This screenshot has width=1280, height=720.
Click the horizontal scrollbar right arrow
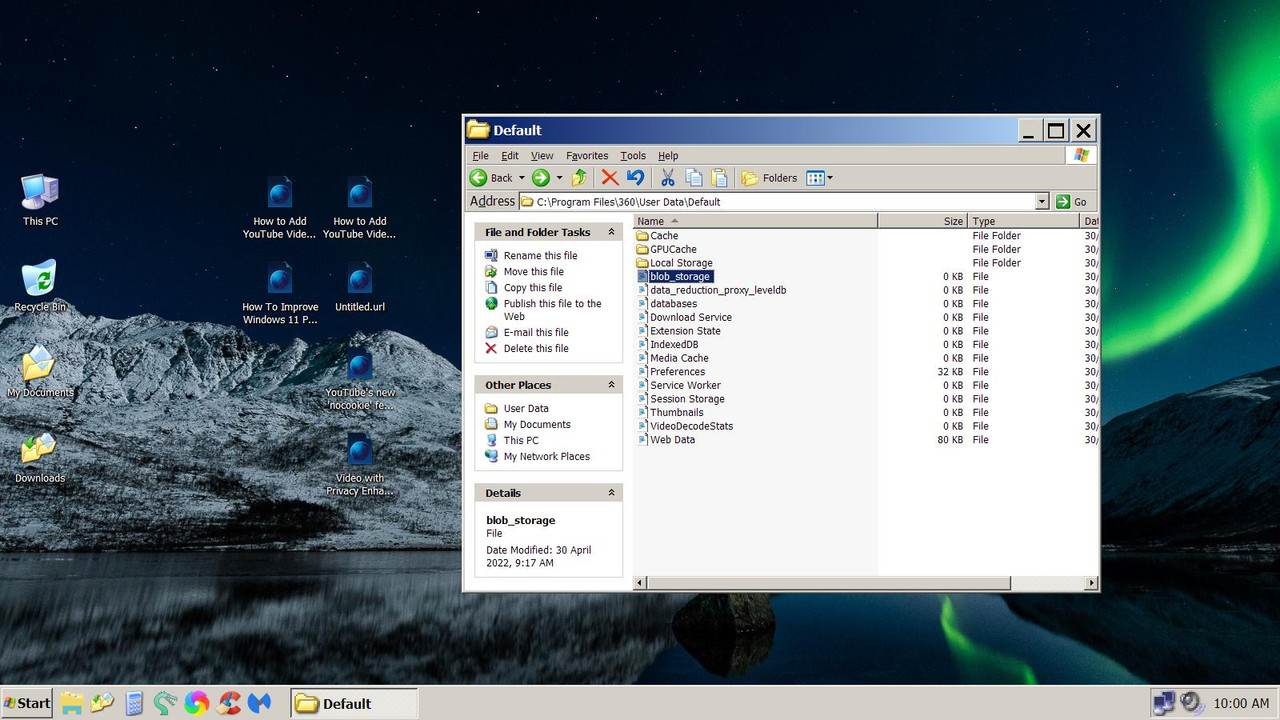pyautogui.click(x=1092, y=583)
